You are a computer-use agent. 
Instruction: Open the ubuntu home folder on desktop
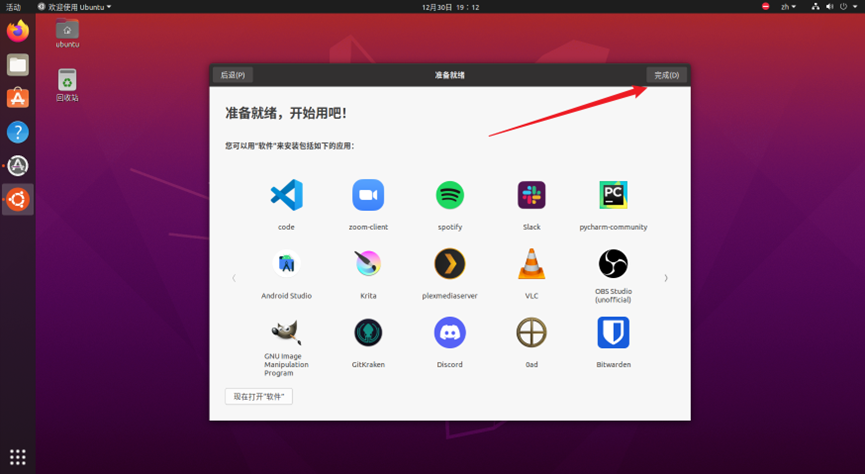67,33
